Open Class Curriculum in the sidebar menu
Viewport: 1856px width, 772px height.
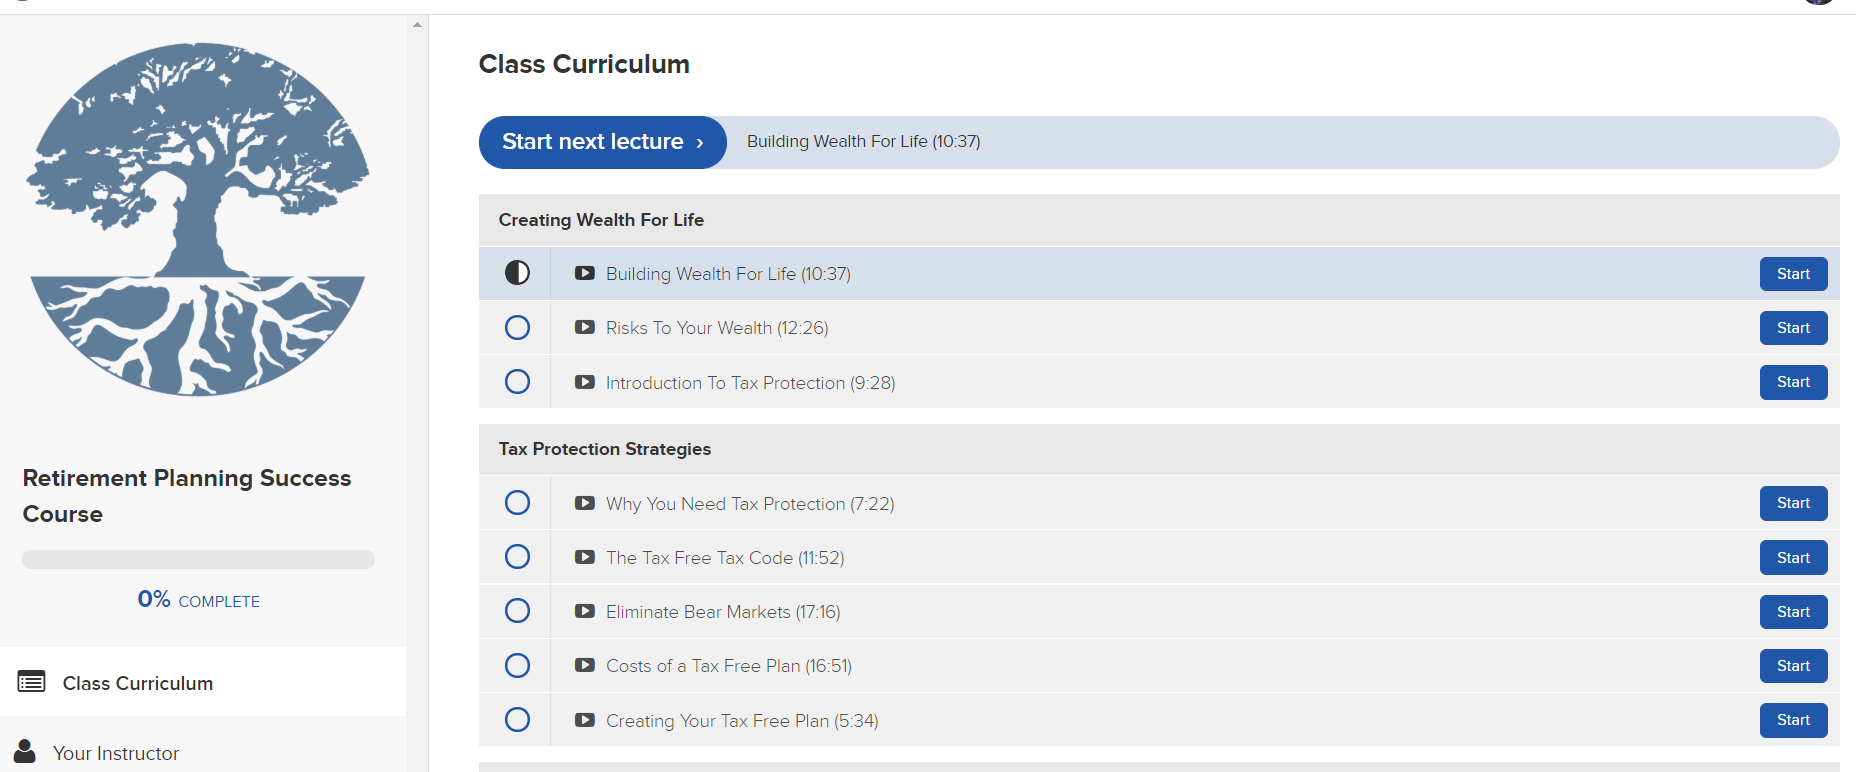click(138, 683)
